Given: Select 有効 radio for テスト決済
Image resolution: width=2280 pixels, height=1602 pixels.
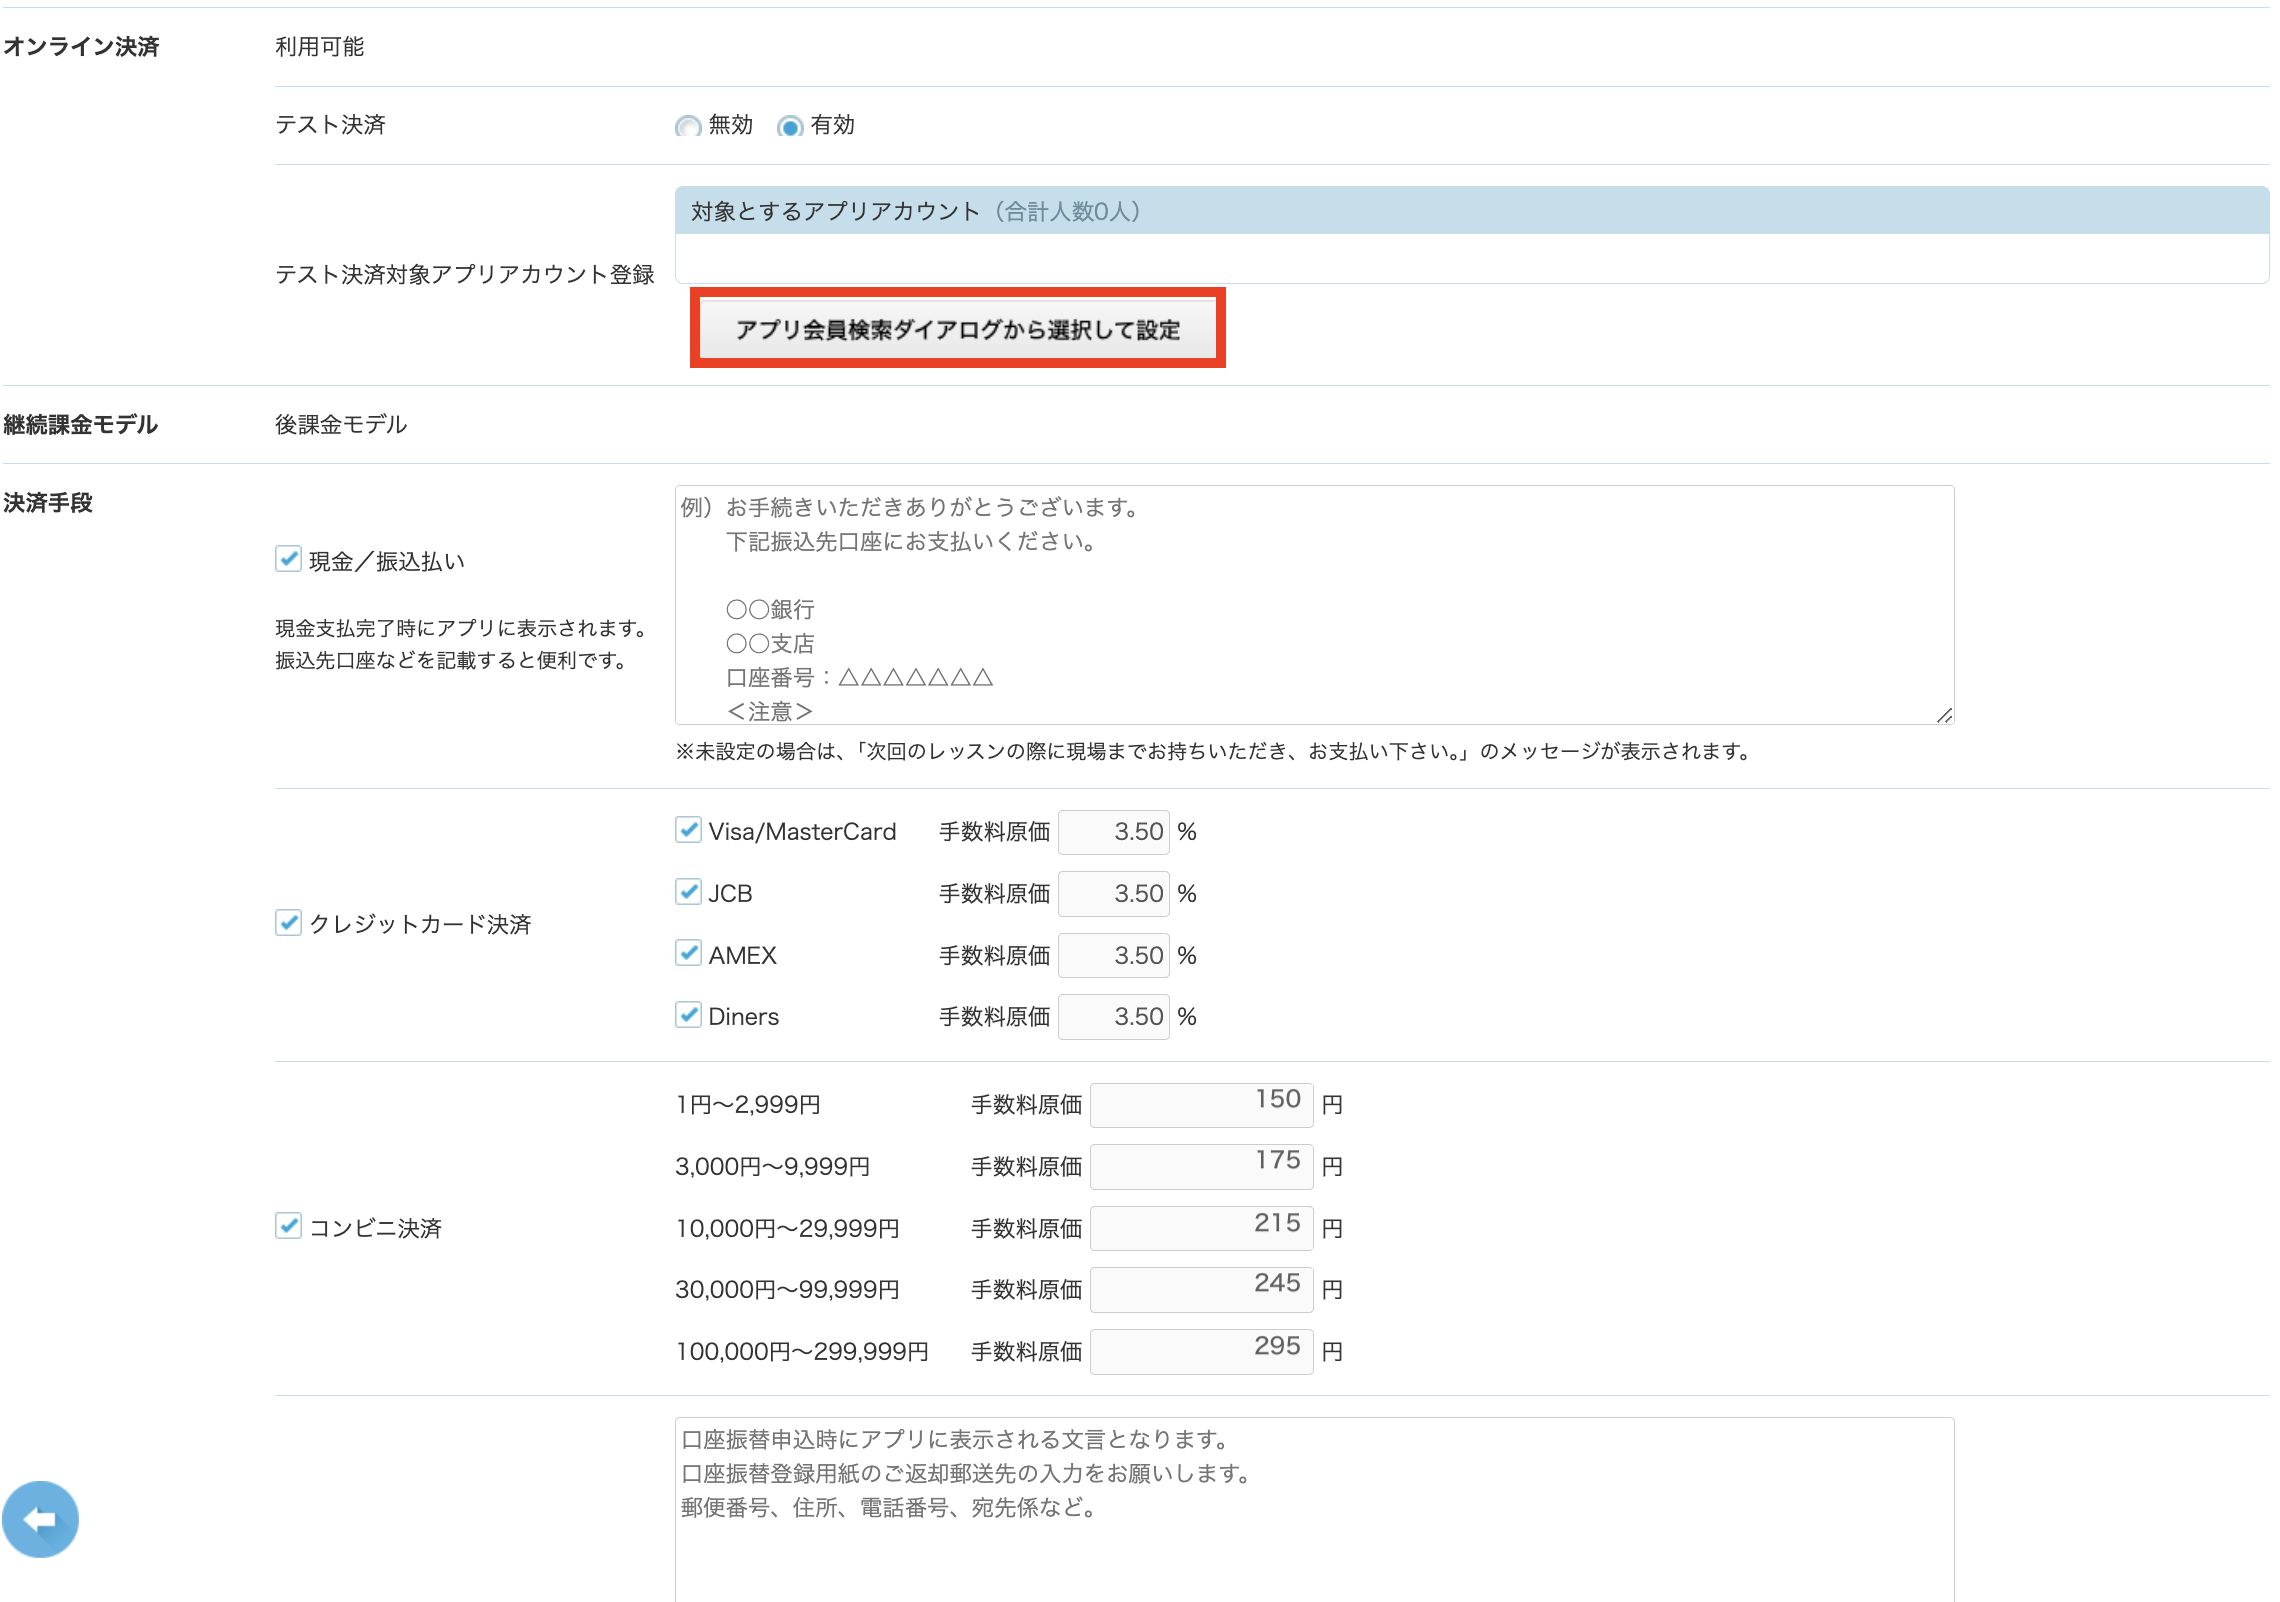Looking at the screenshot, I should (x=790, y=126).
